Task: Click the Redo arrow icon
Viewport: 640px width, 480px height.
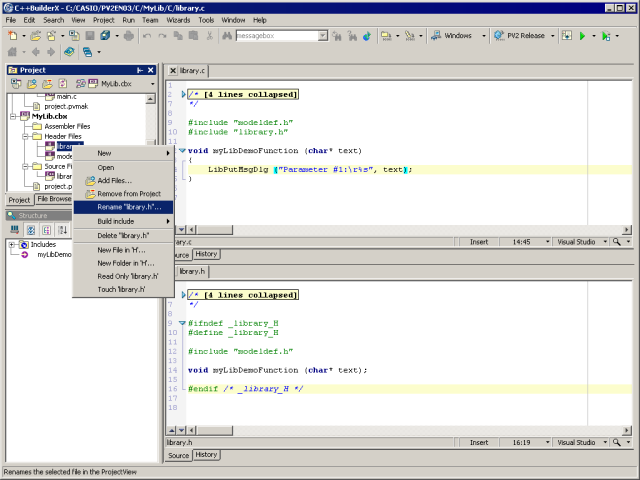Action: (x=162, y=36)
